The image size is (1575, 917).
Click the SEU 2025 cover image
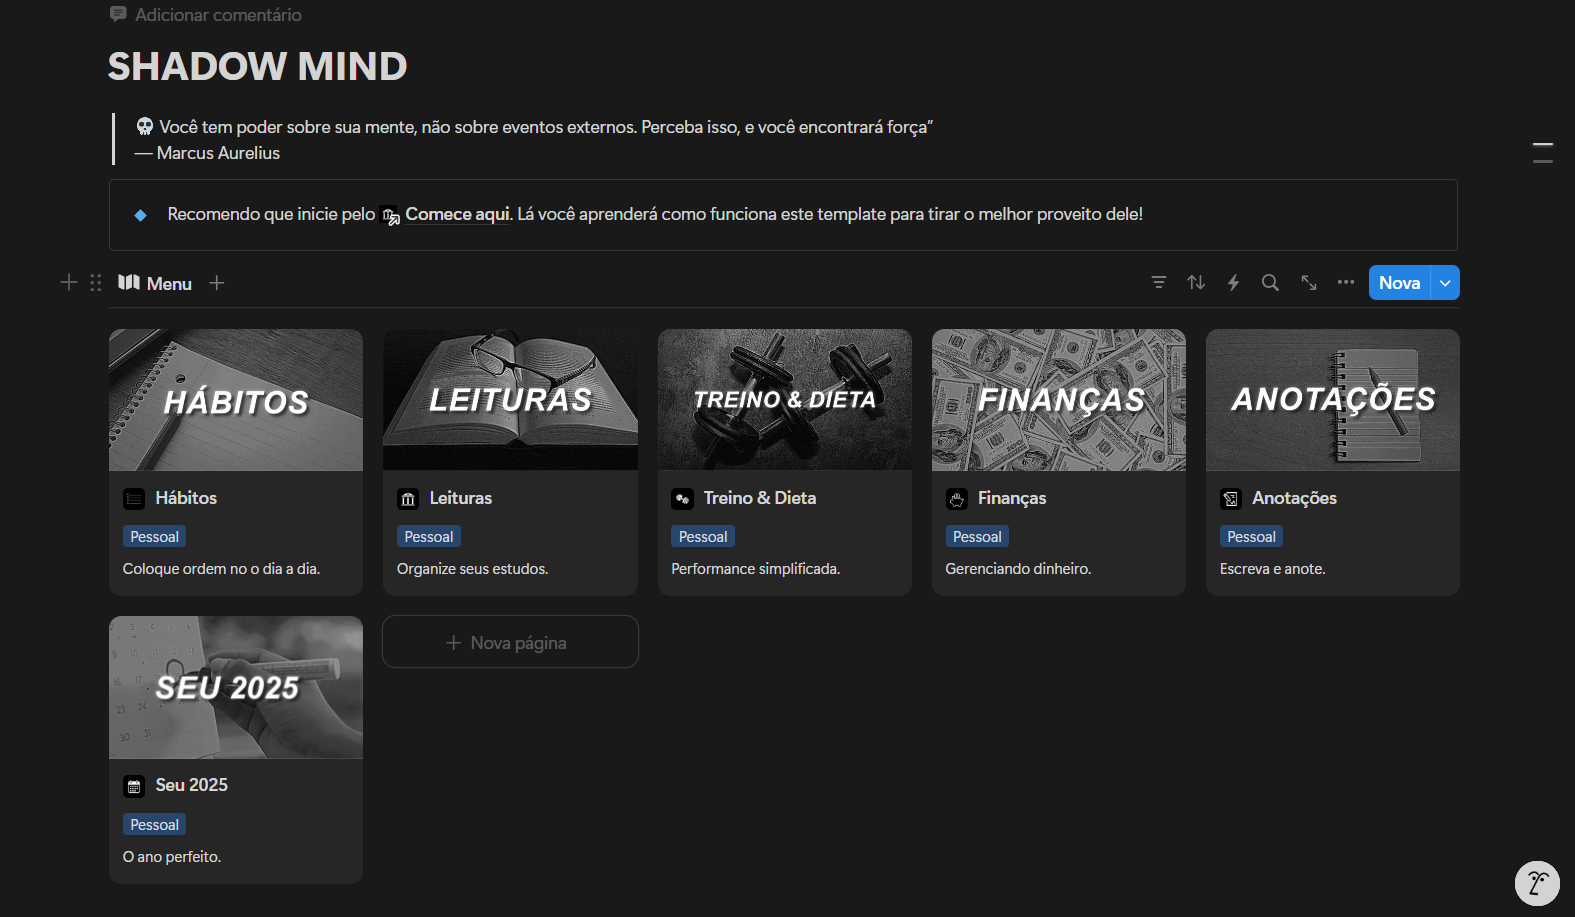[236, 687]
